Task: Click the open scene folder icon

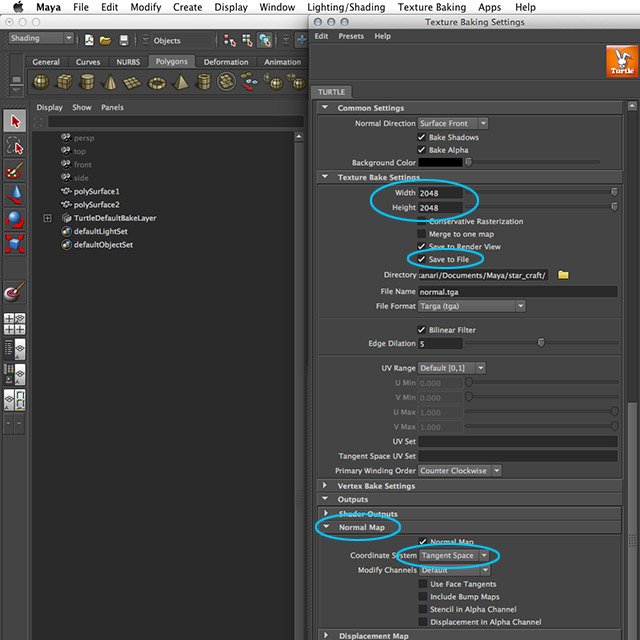Action: coord(106,40)
